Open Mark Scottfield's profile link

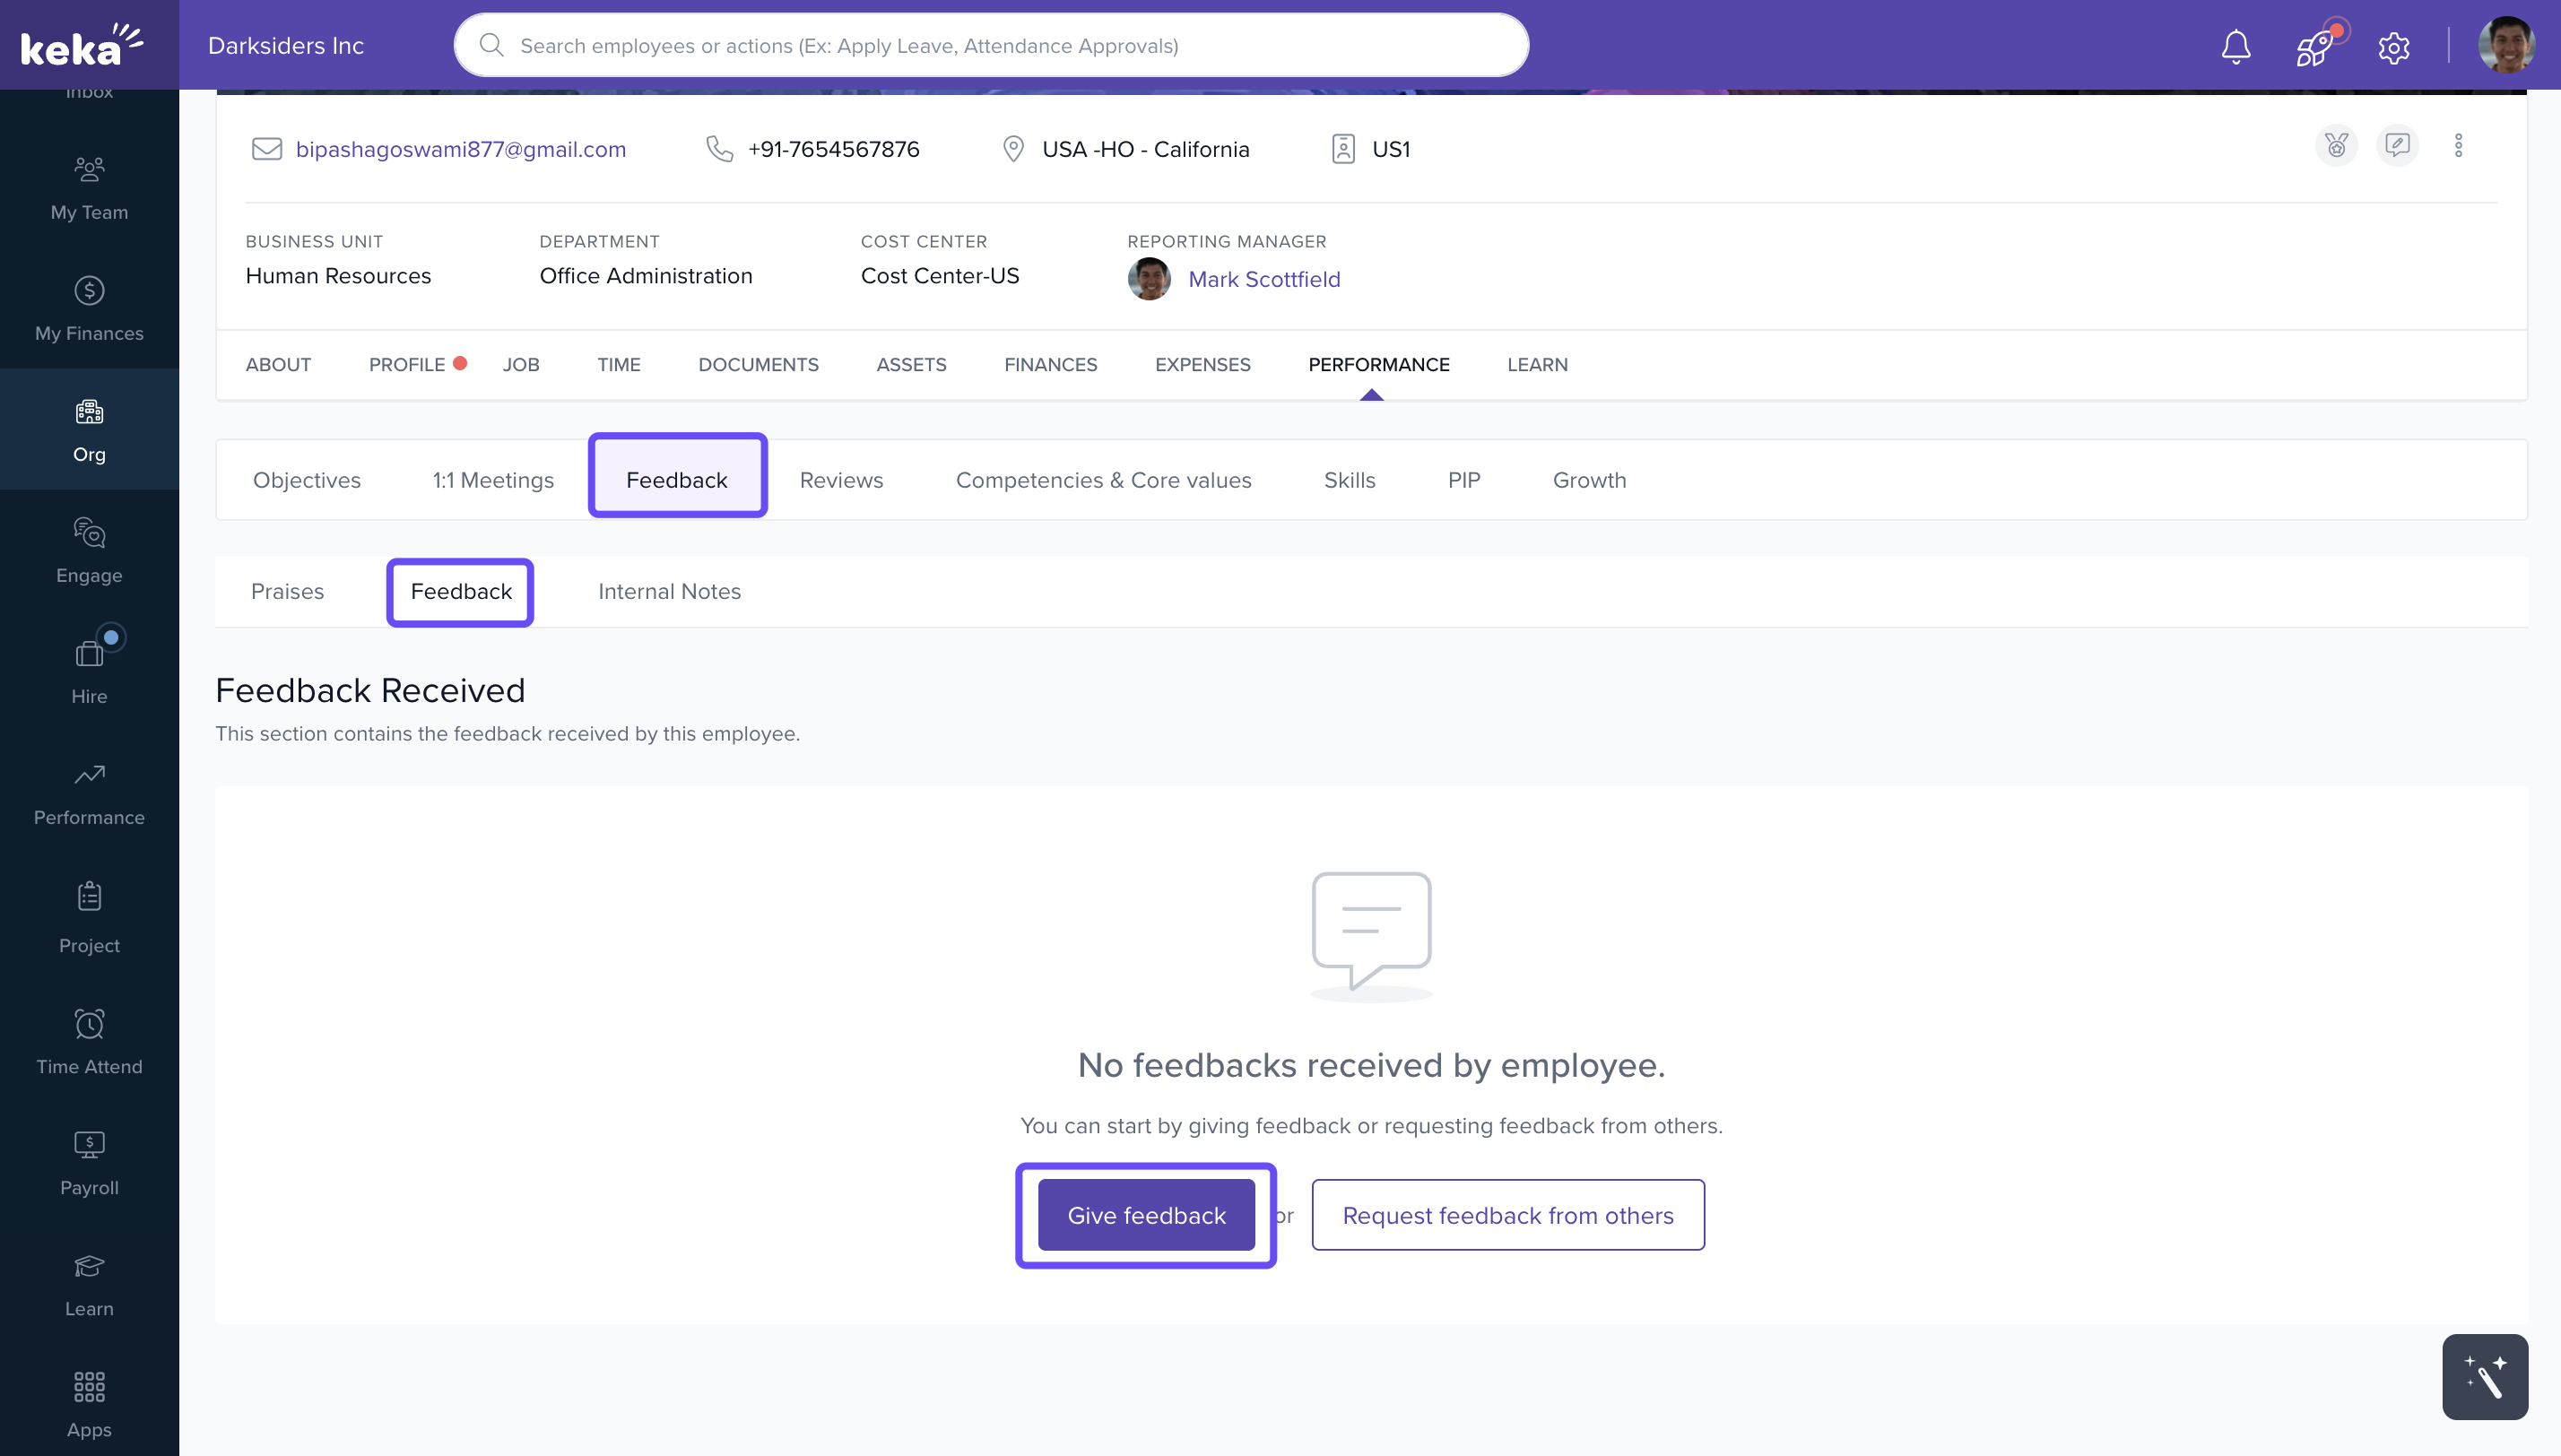tap(1263, 279)
